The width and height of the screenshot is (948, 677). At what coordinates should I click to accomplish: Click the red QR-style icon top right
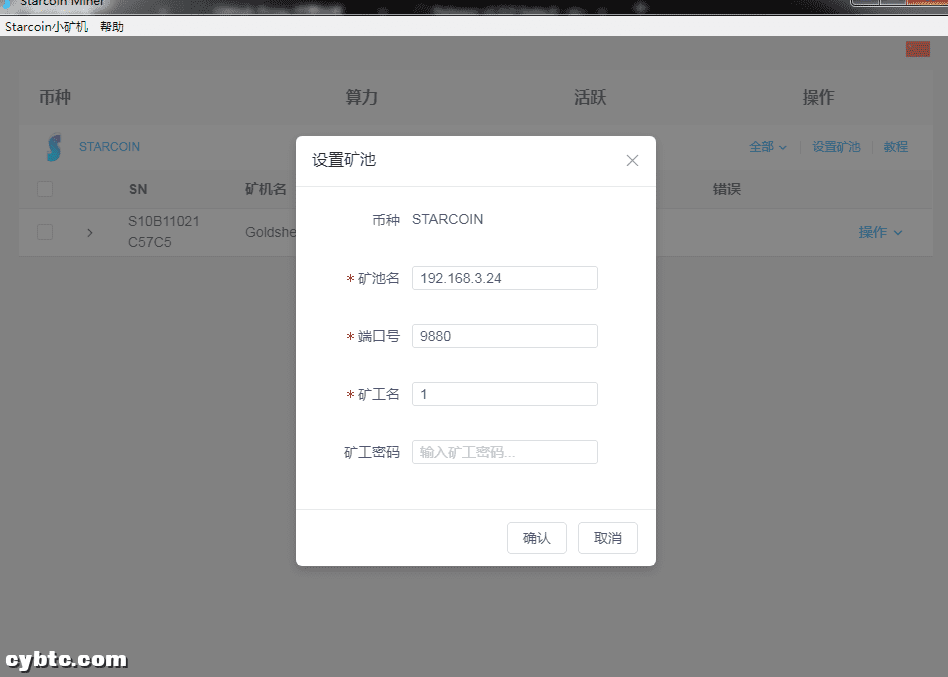[917, 48]
